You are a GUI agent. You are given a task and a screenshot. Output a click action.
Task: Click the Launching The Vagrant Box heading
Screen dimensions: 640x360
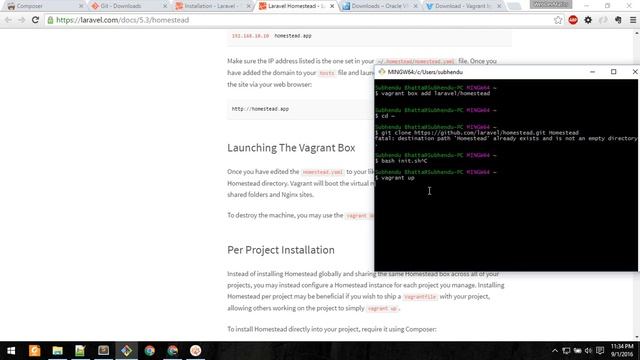[291, 148]
